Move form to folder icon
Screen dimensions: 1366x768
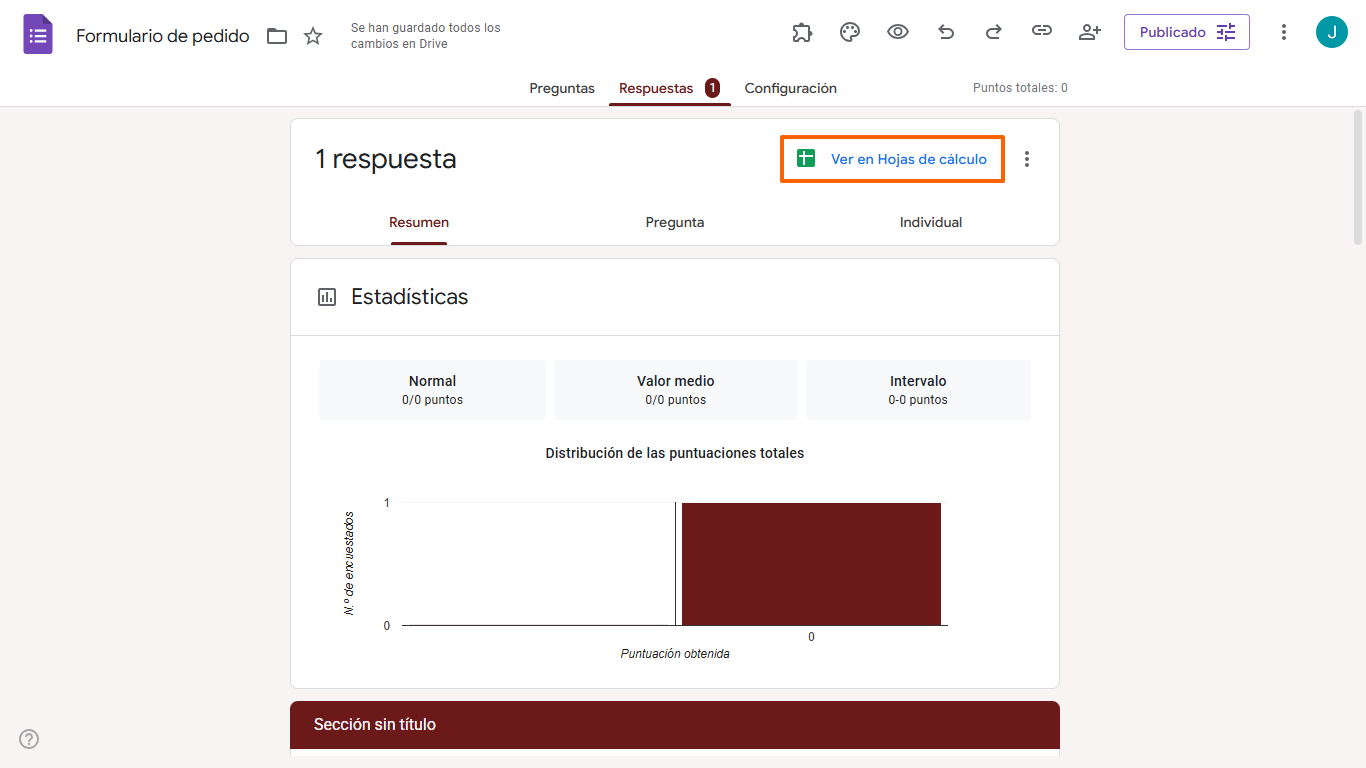click(277, 36)
